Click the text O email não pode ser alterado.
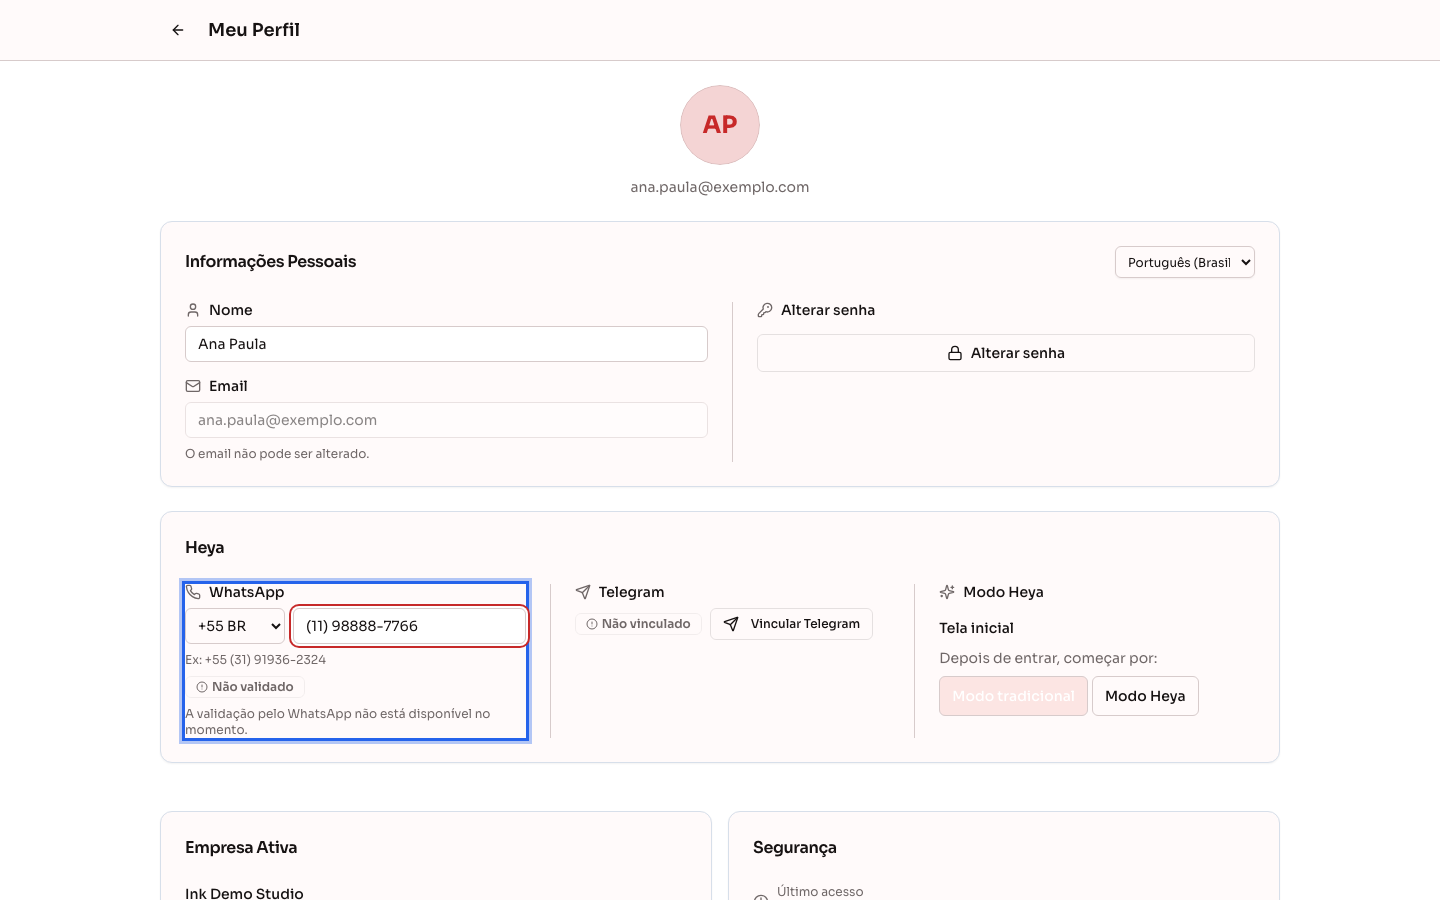 (x=277, y=454)
